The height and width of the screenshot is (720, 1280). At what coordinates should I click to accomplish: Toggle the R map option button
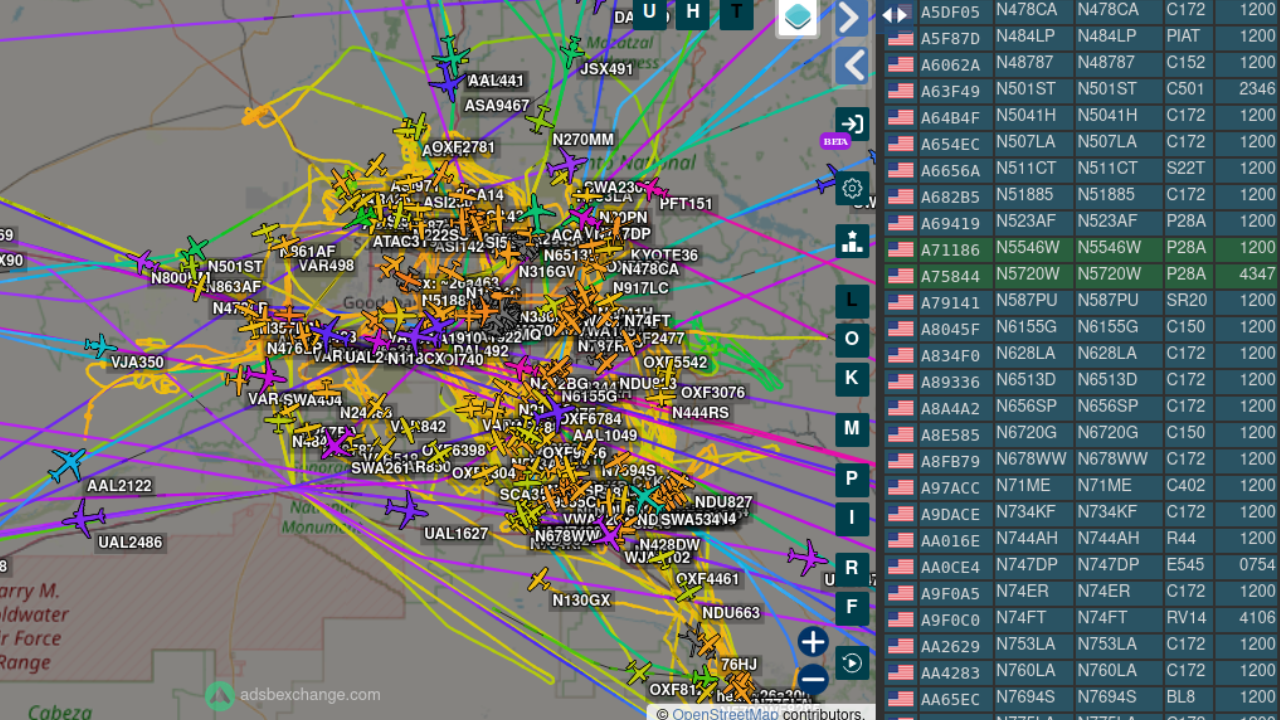[852, 568]
